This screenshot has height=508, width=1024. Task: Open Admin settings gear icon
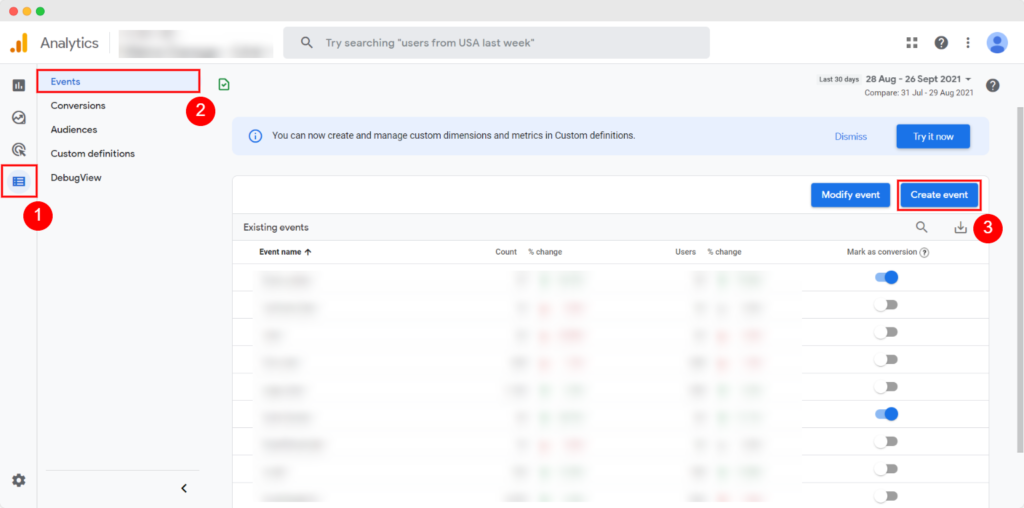[x=19, y=481]
